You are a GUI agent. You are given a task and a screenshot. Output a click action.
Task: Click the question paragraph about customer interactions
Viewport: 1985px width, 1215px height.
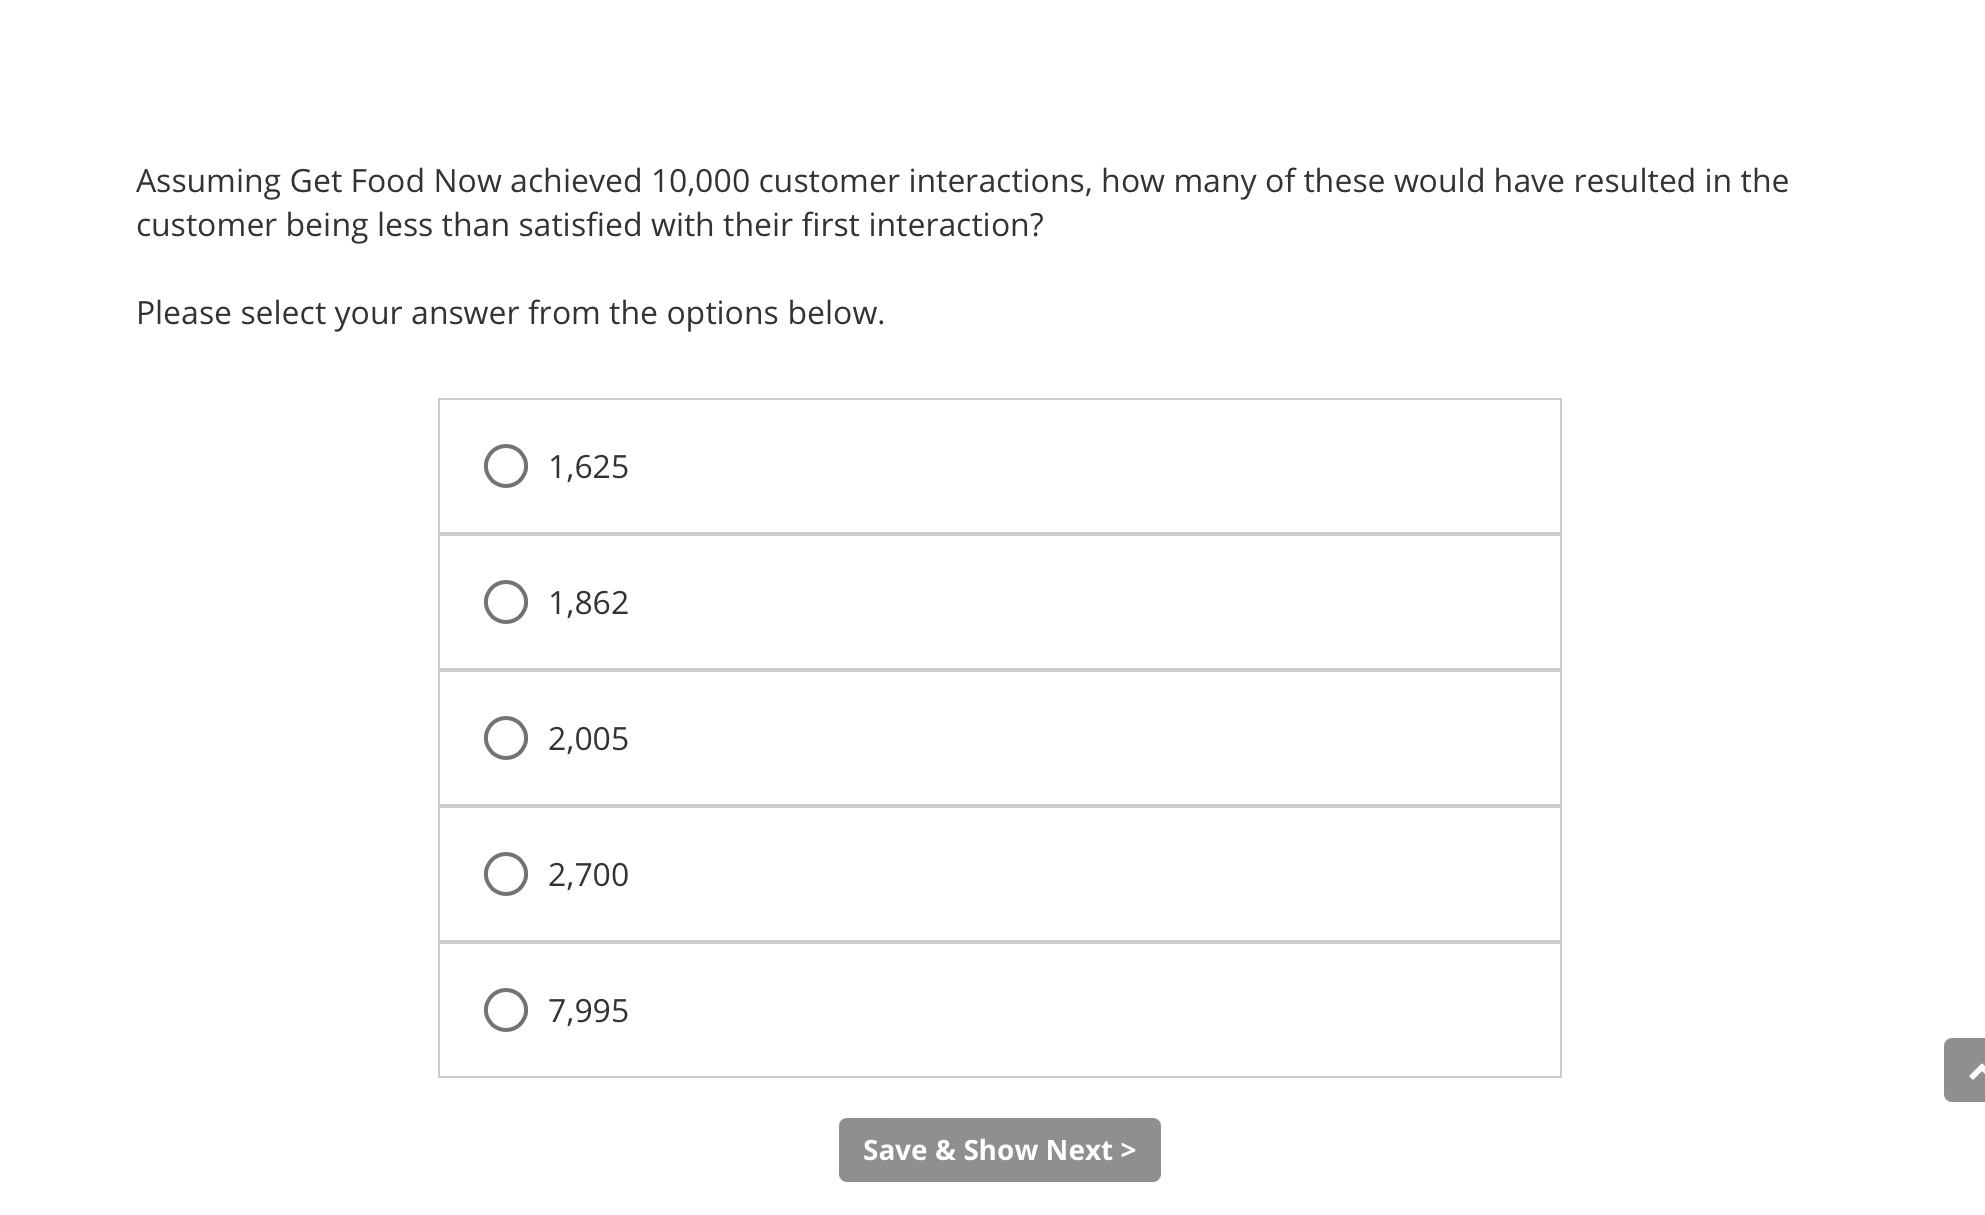click(960, 203)
